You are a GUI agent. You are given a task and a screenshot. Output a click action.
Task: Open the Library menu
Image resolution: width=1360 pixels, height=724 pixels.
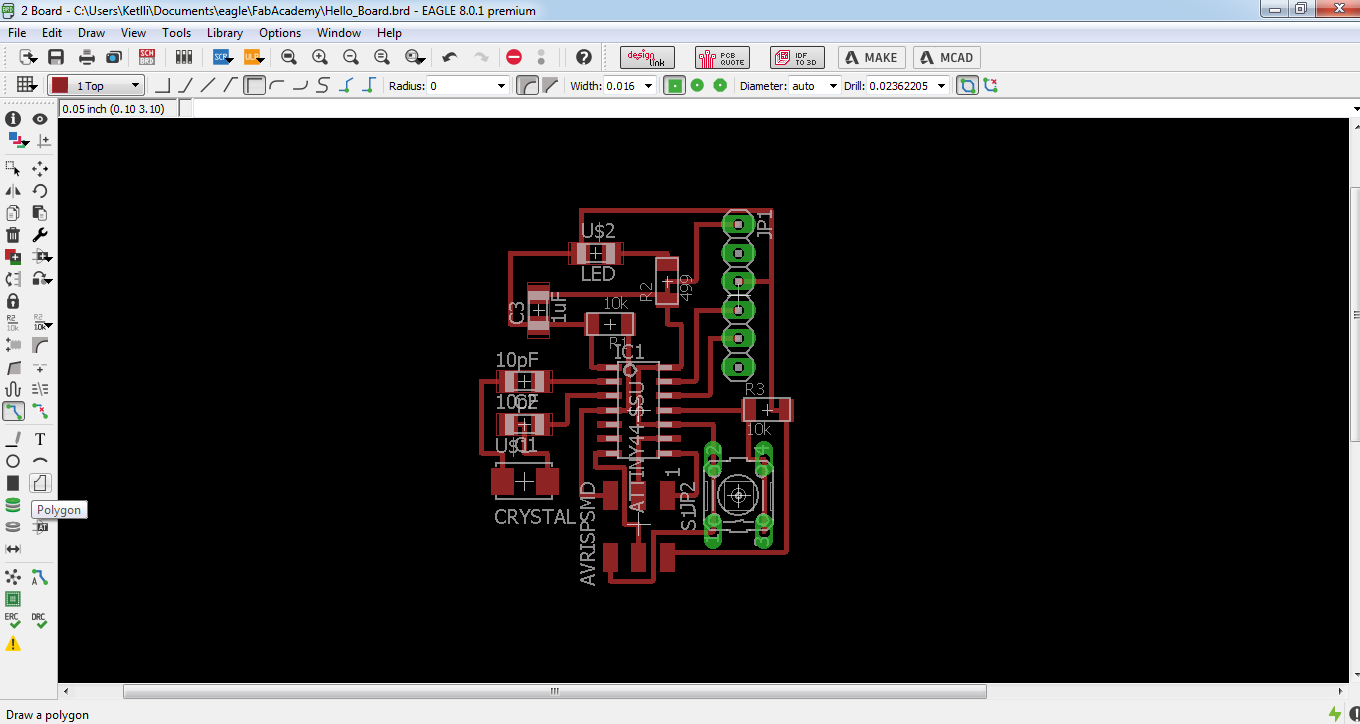(225, 33)
